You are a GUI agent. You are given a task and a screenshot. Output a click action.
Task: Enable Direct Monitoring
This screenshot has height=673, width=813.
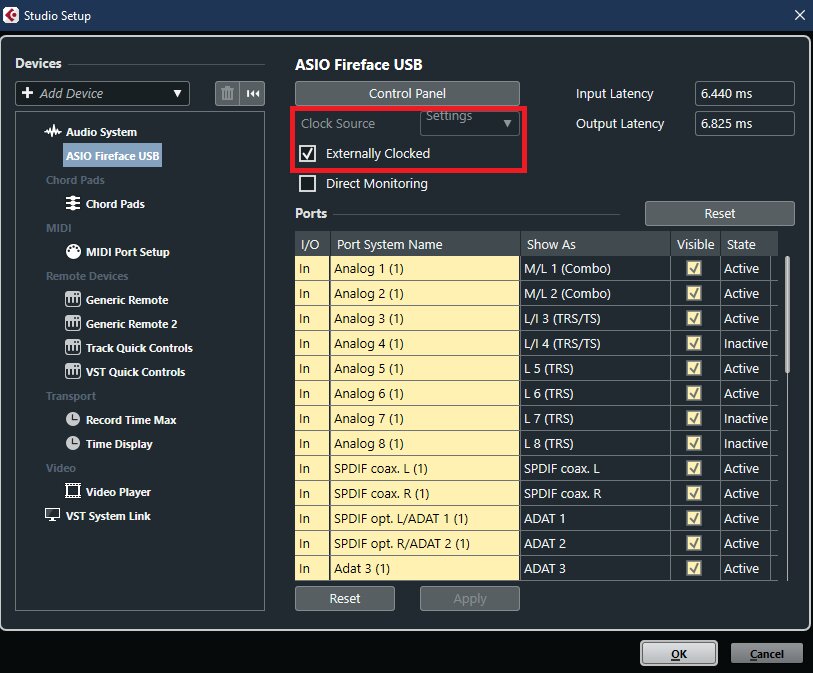[306, 184]
